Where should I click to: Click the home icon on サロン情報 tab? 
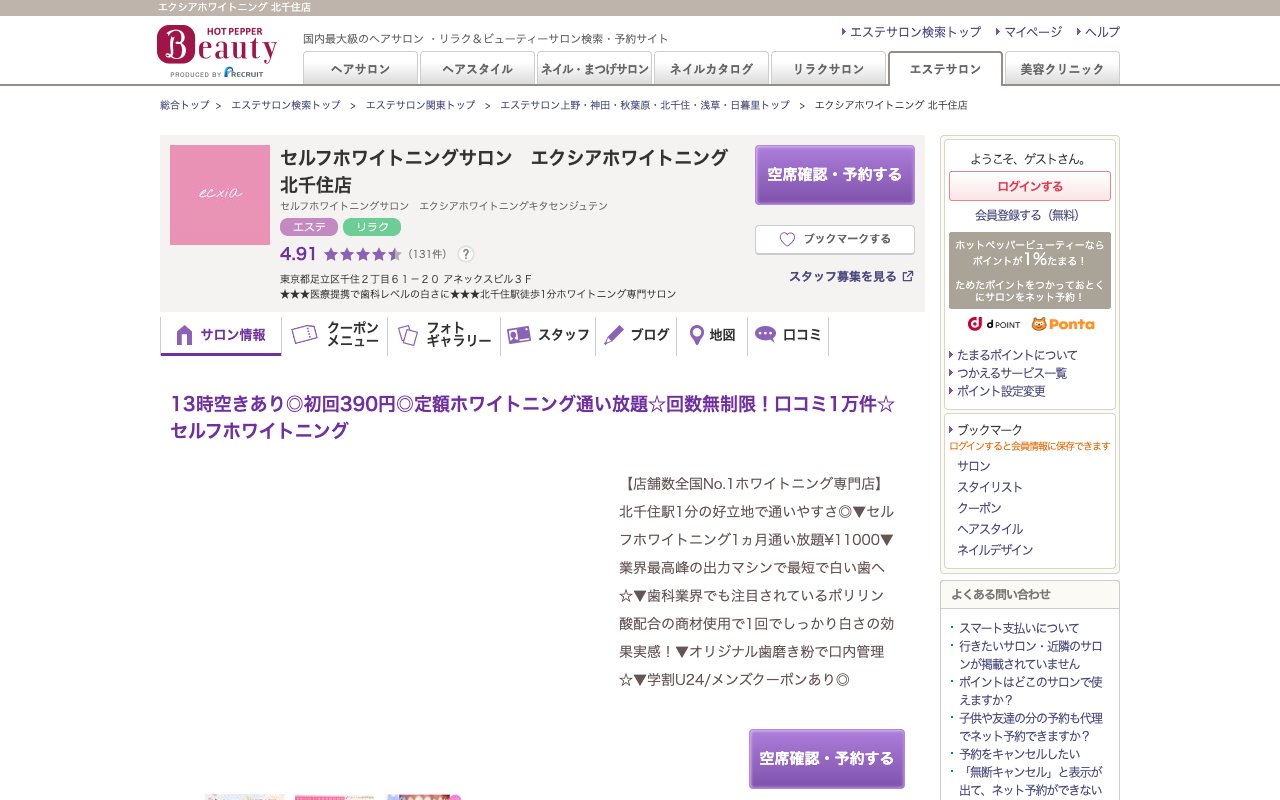[183, 336]
